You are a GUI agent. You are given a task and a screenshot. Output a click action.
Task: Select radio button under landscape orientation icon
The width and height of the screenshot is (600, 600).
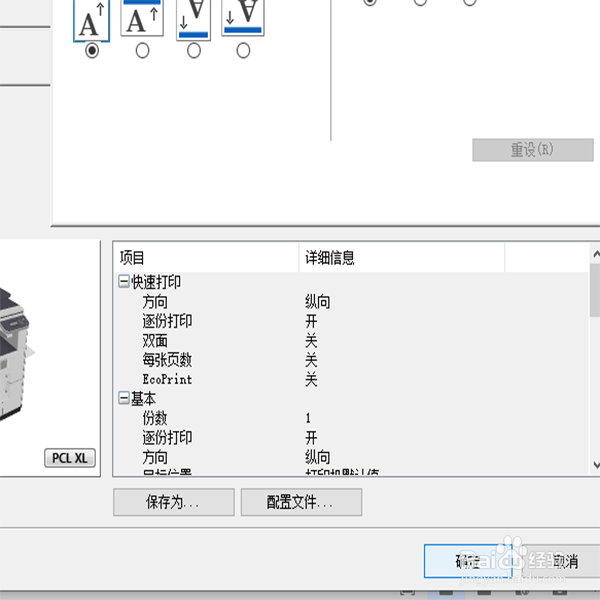coord(142,51)
